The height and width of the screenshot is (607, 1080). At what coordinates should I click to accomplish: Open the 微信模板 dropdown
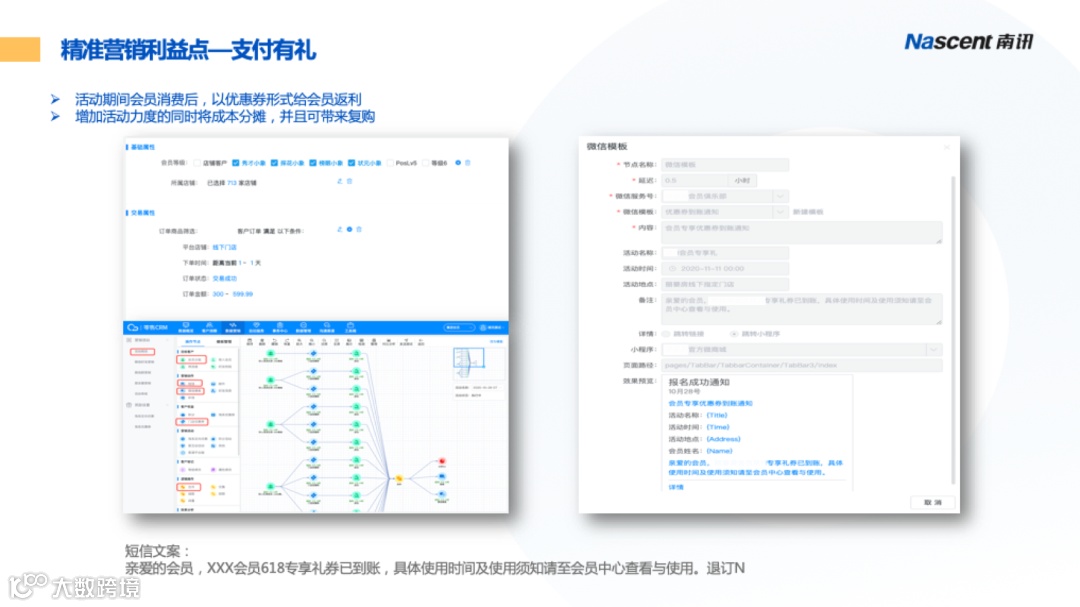[x=724, y=212]
